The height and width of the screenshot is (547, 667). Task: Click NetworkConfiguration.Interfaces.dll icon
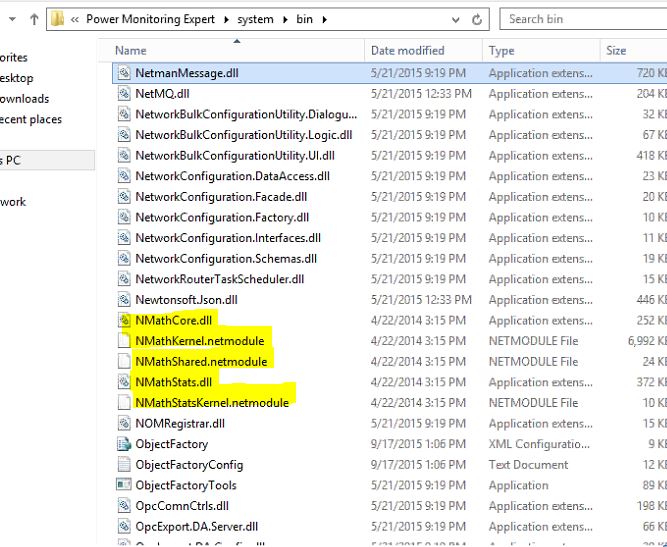click(x=124, y=238)
